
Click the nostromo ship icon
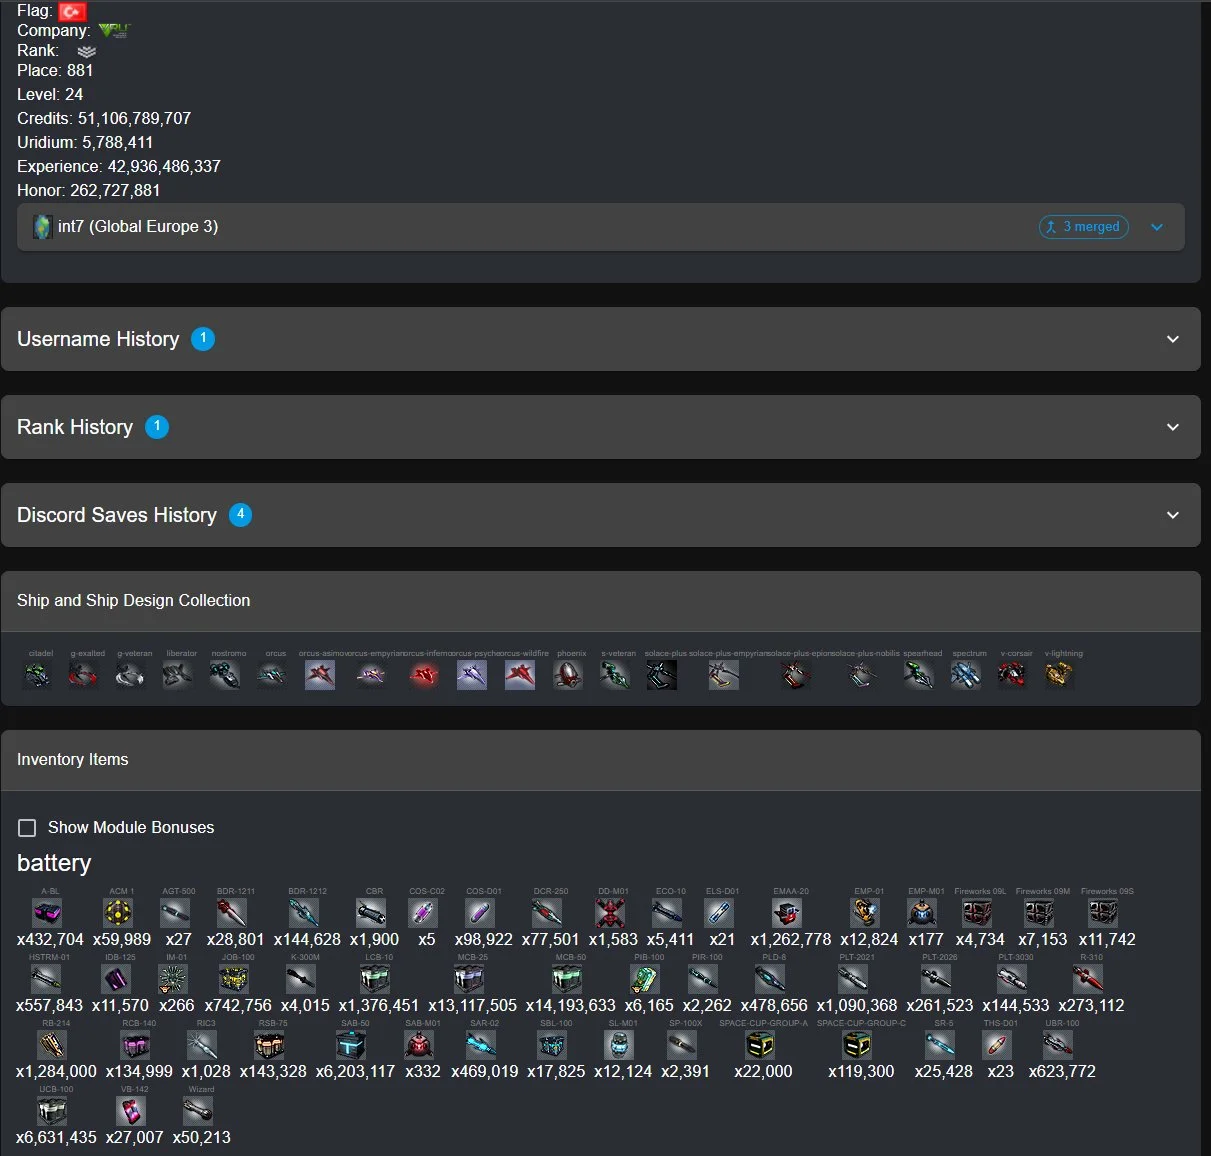(225, 676)
